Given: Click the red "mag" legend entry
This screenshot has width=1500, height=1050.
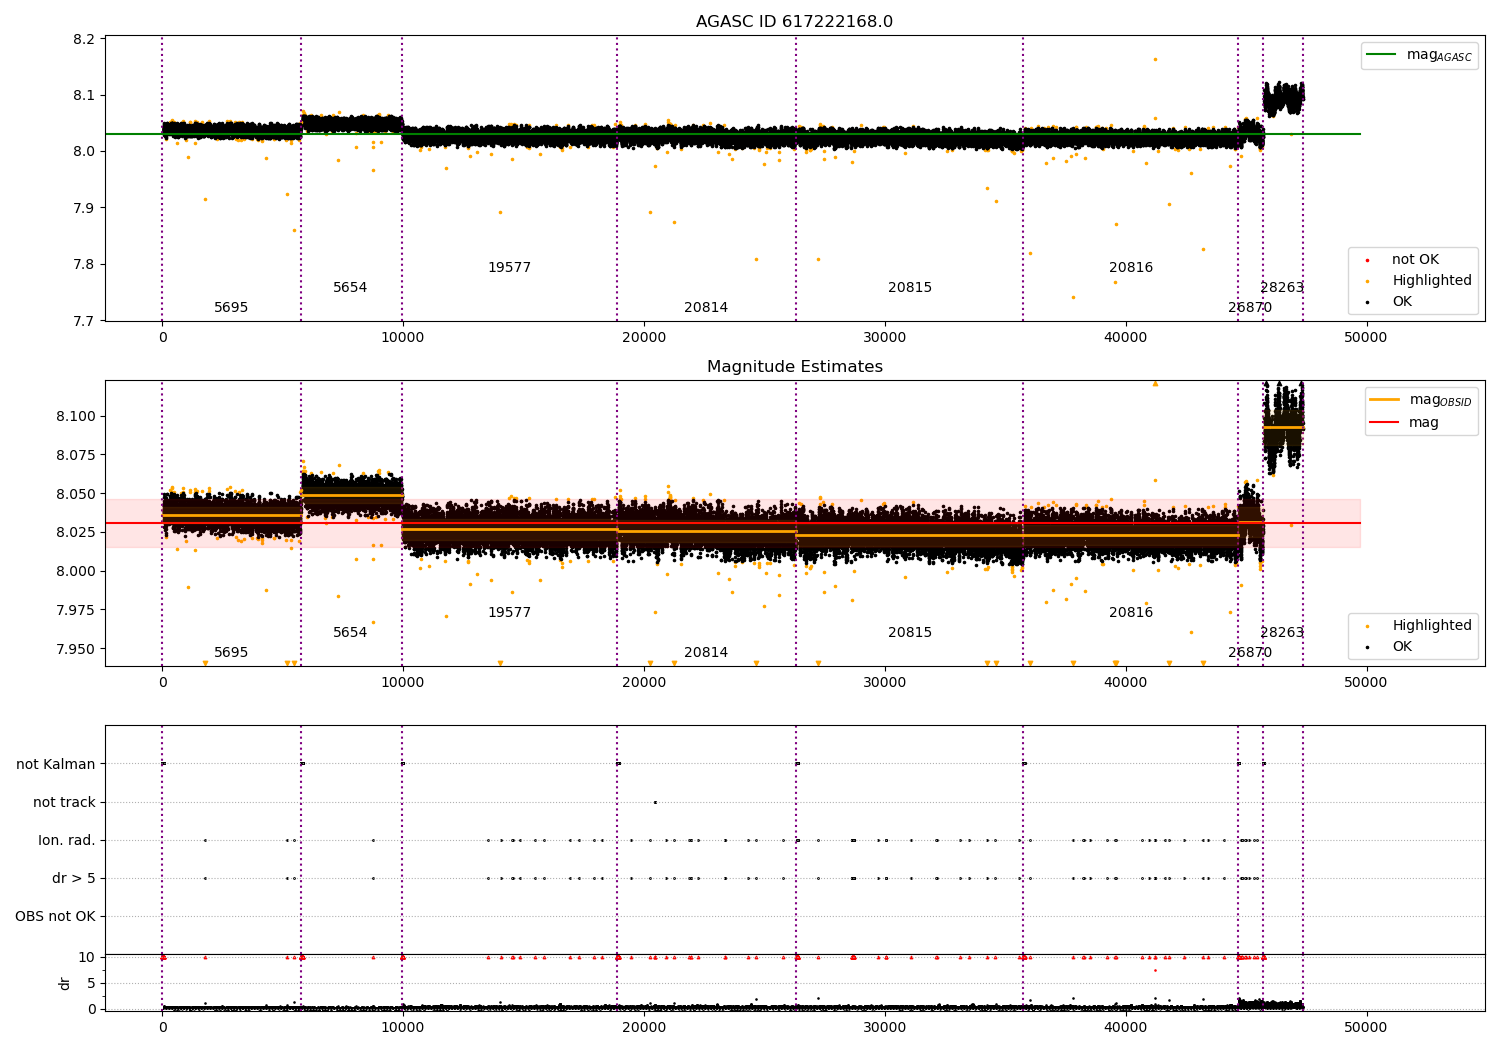Looking at the screenshot, I should pos(1404,423).
